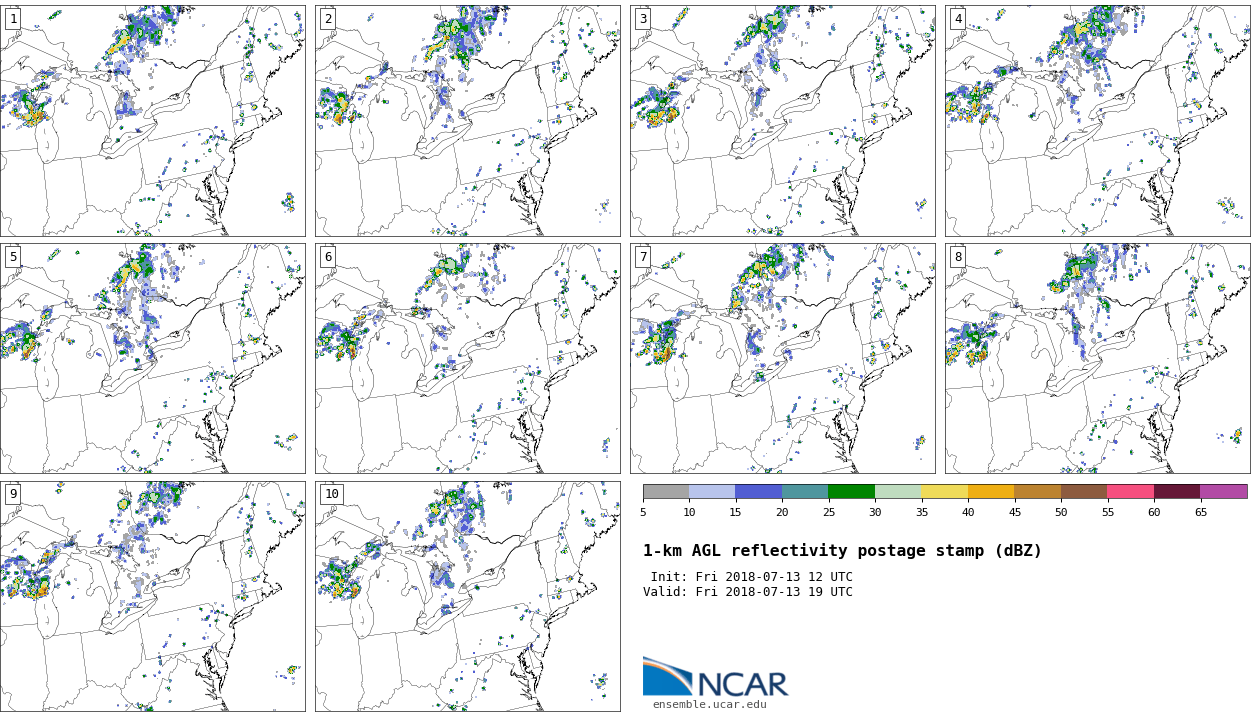
Task: Click the light blue 10-15 dBZ swatch
Action: click(x=712, y=491)
